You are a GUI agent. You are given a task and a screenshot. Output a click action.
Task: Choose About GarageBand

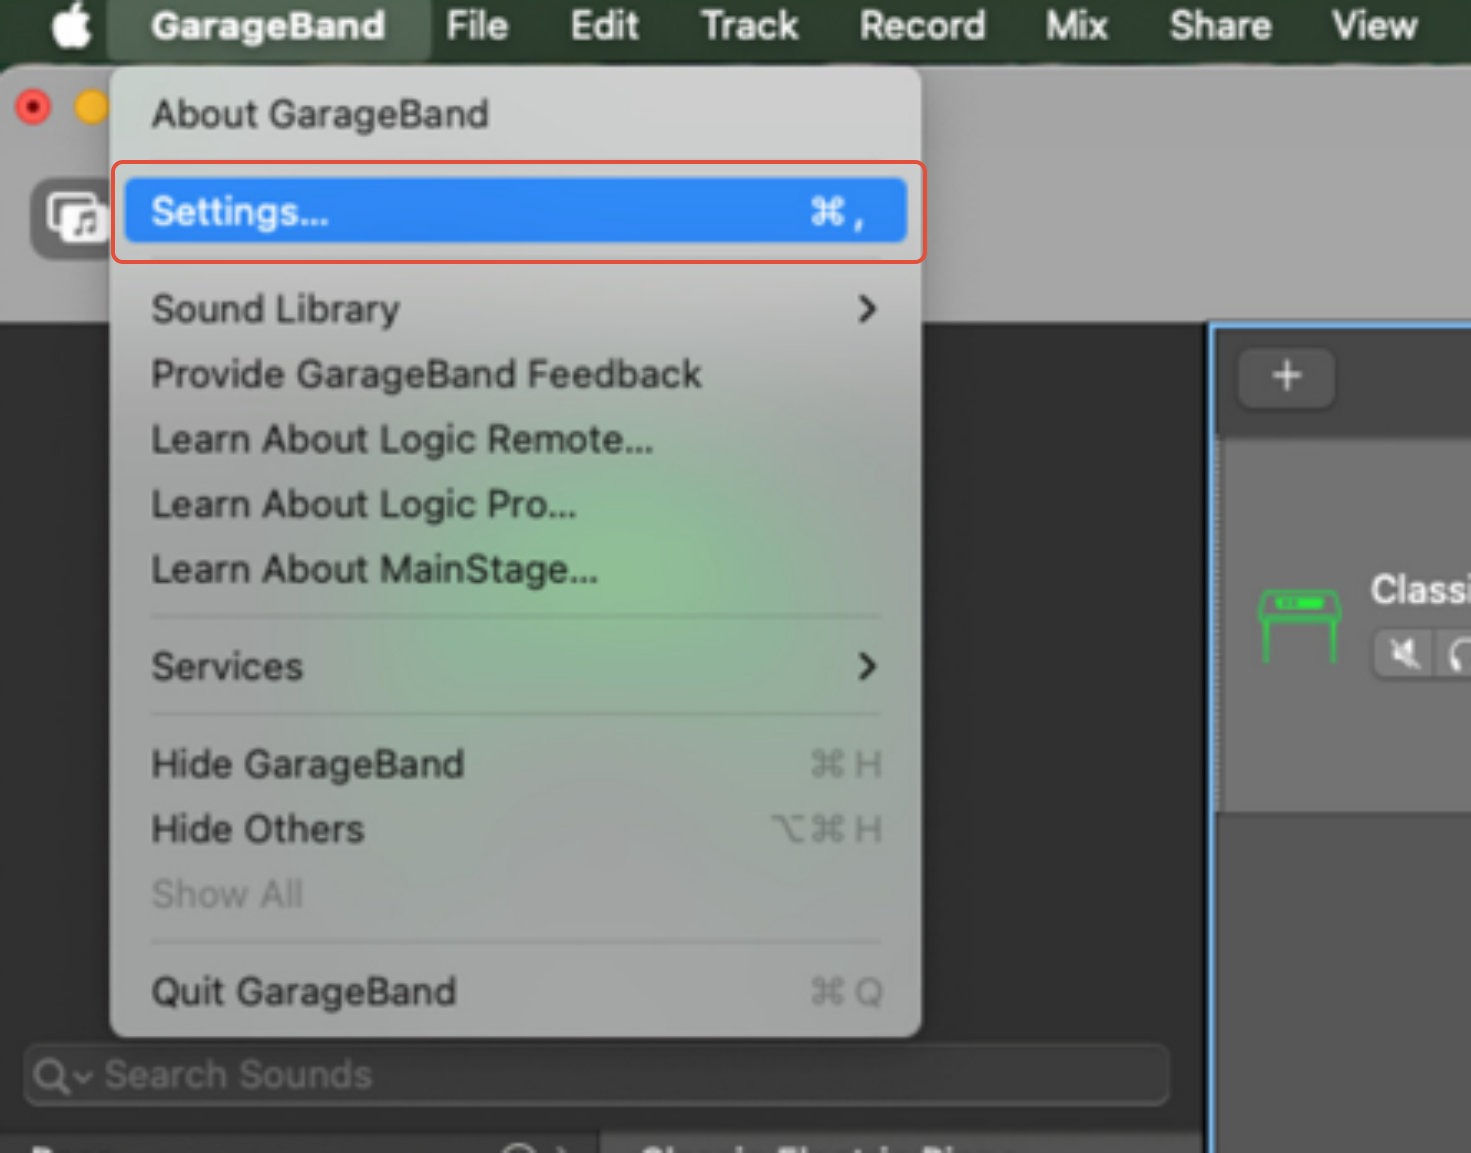[515, 114]
